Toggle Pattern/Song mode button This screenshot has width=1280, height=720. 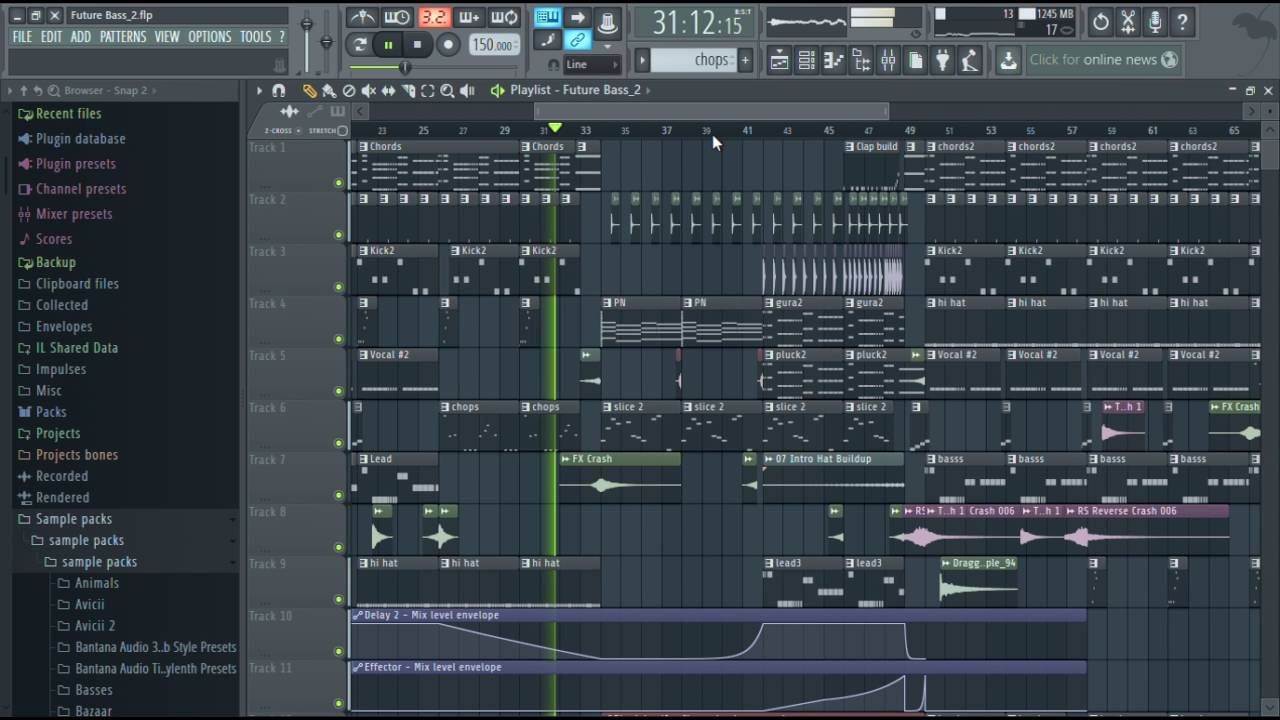tap(359, 44)
